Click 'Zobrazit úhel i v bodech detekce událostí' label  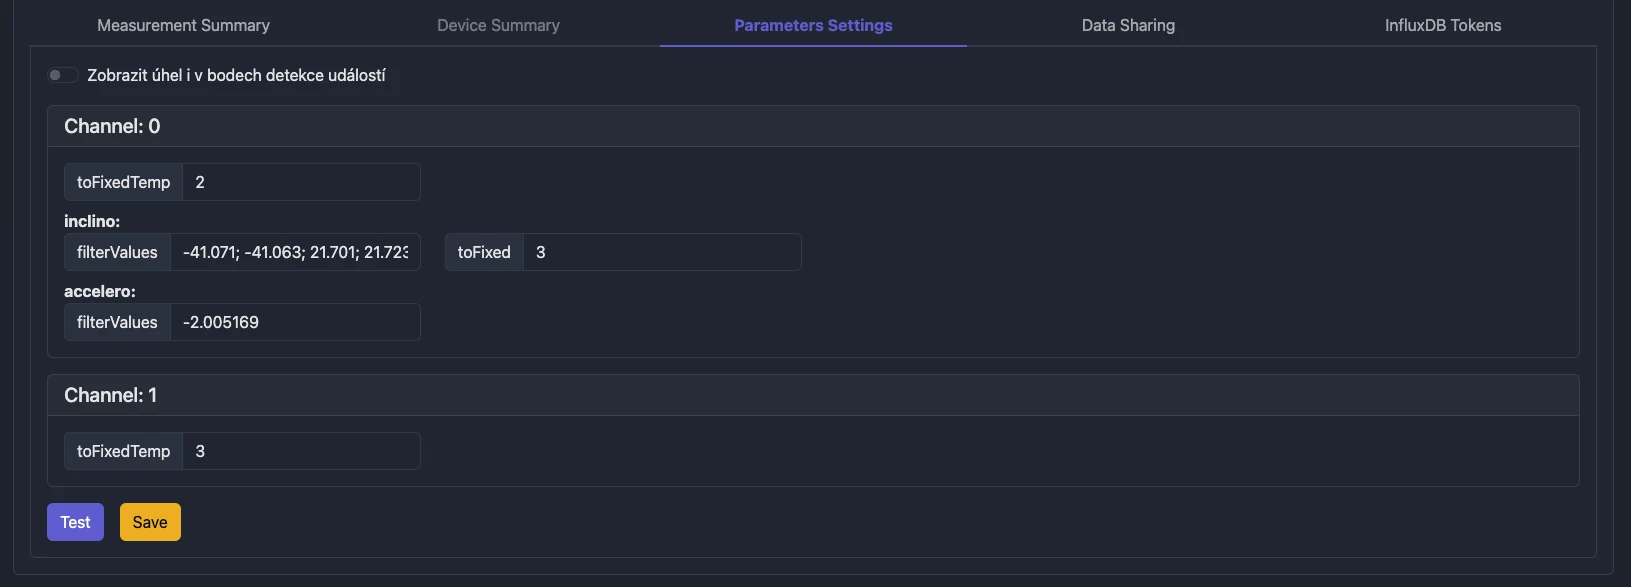point(236,75)
